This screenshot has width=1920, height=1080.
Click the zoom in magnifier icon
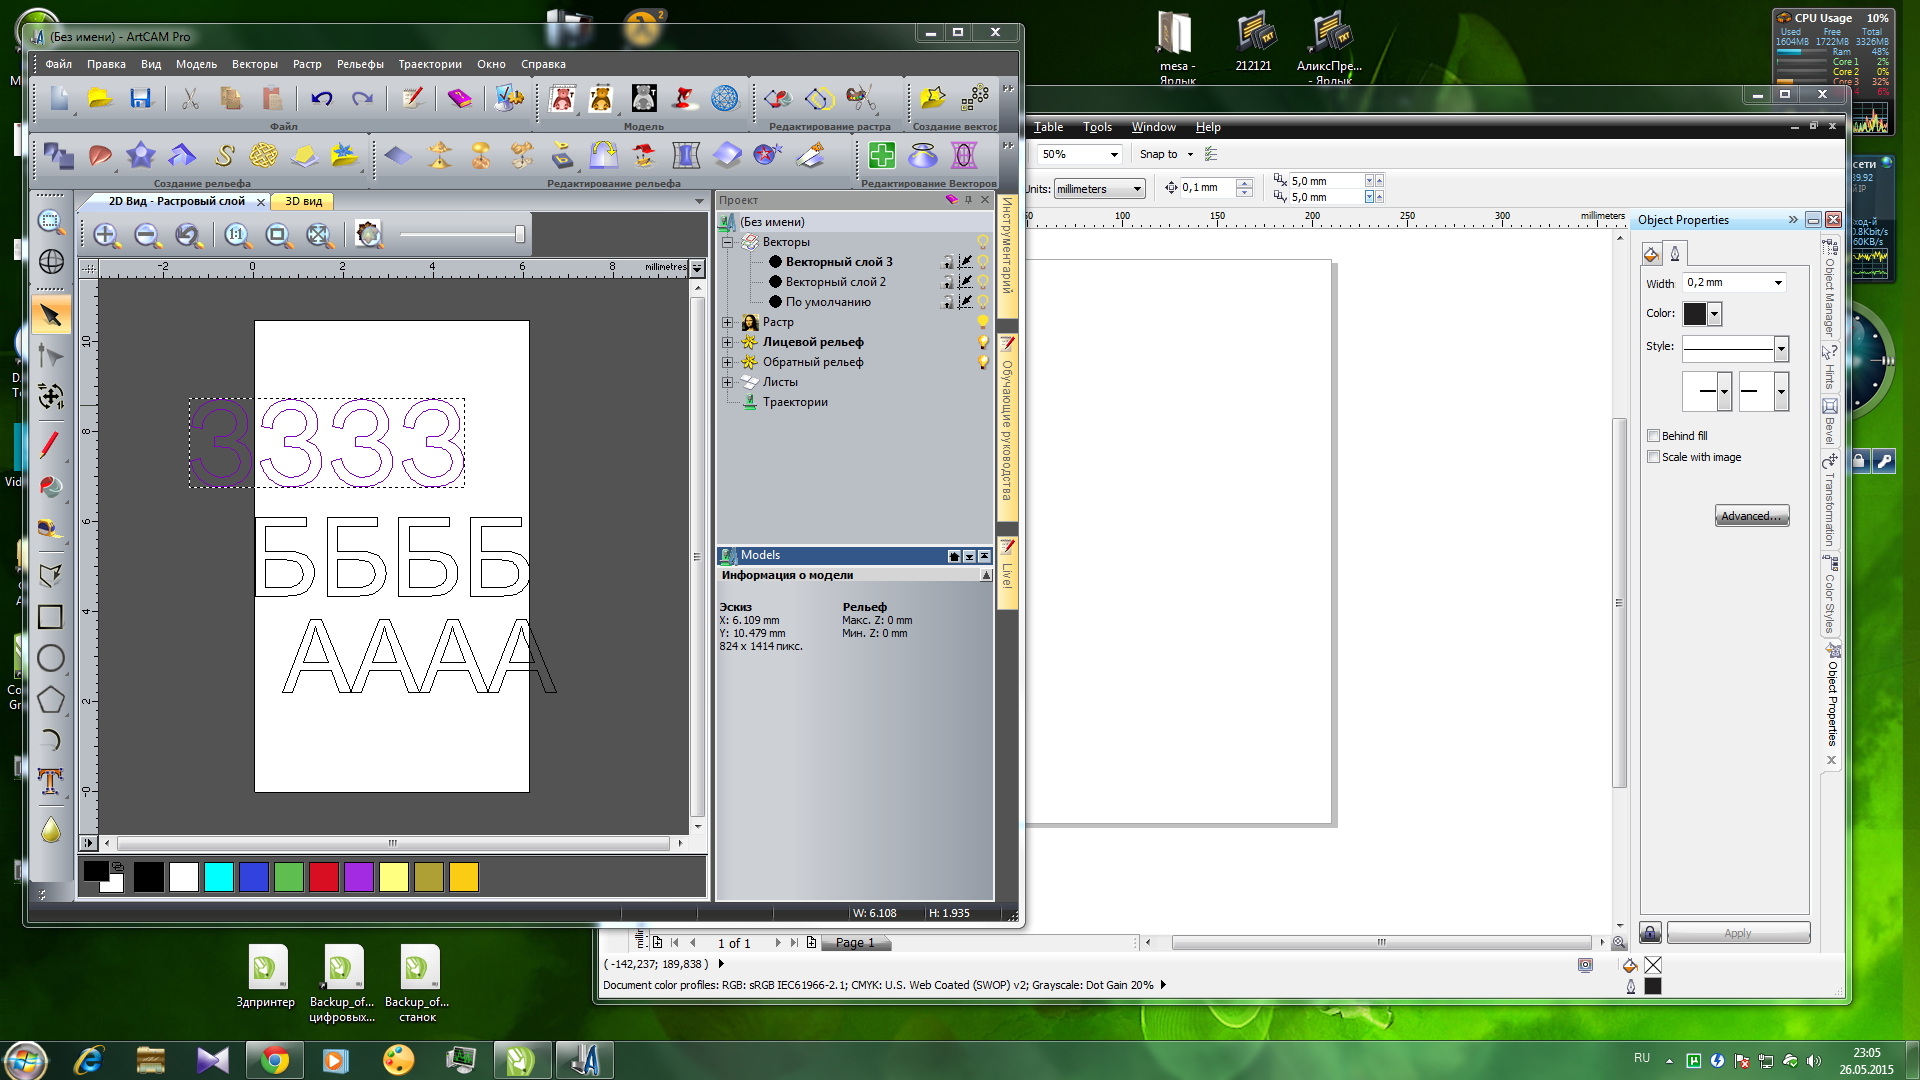pos(106,236)
